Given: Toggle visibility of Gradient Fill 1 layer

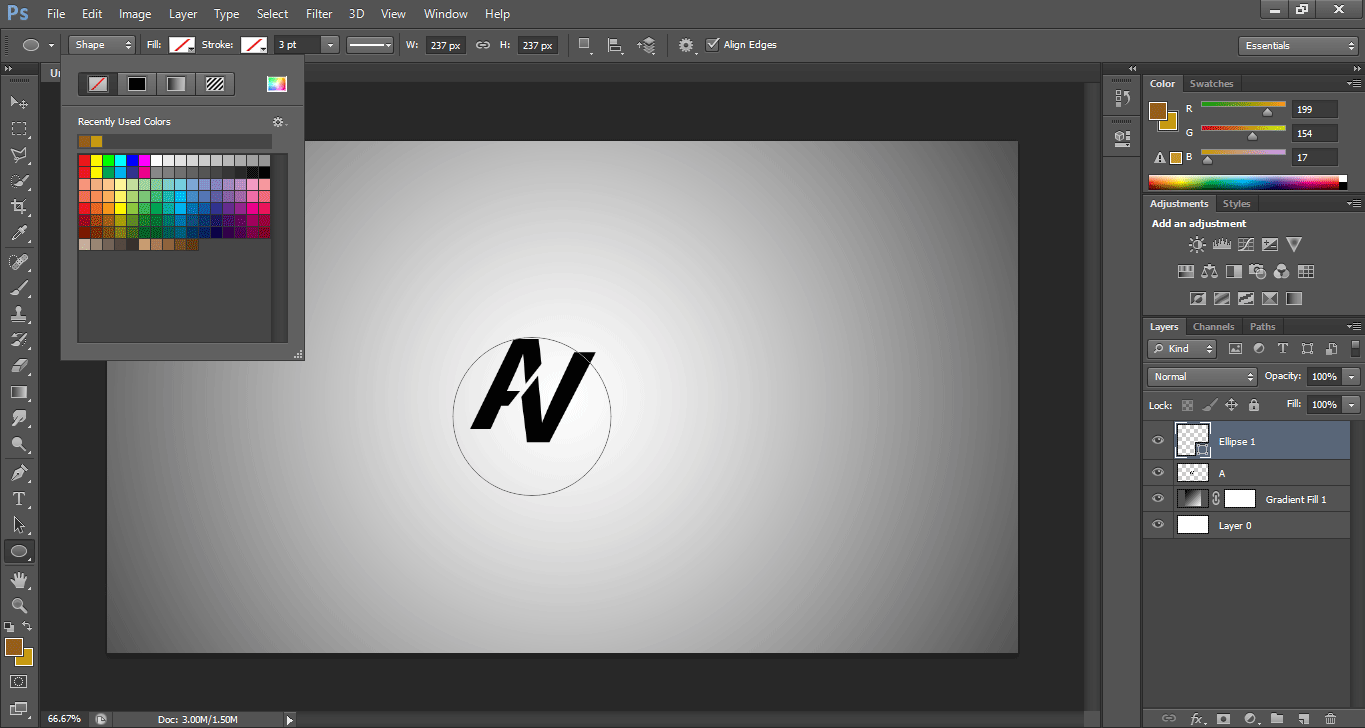Looking at the screenshot, I should click(x=1158, y=498).
